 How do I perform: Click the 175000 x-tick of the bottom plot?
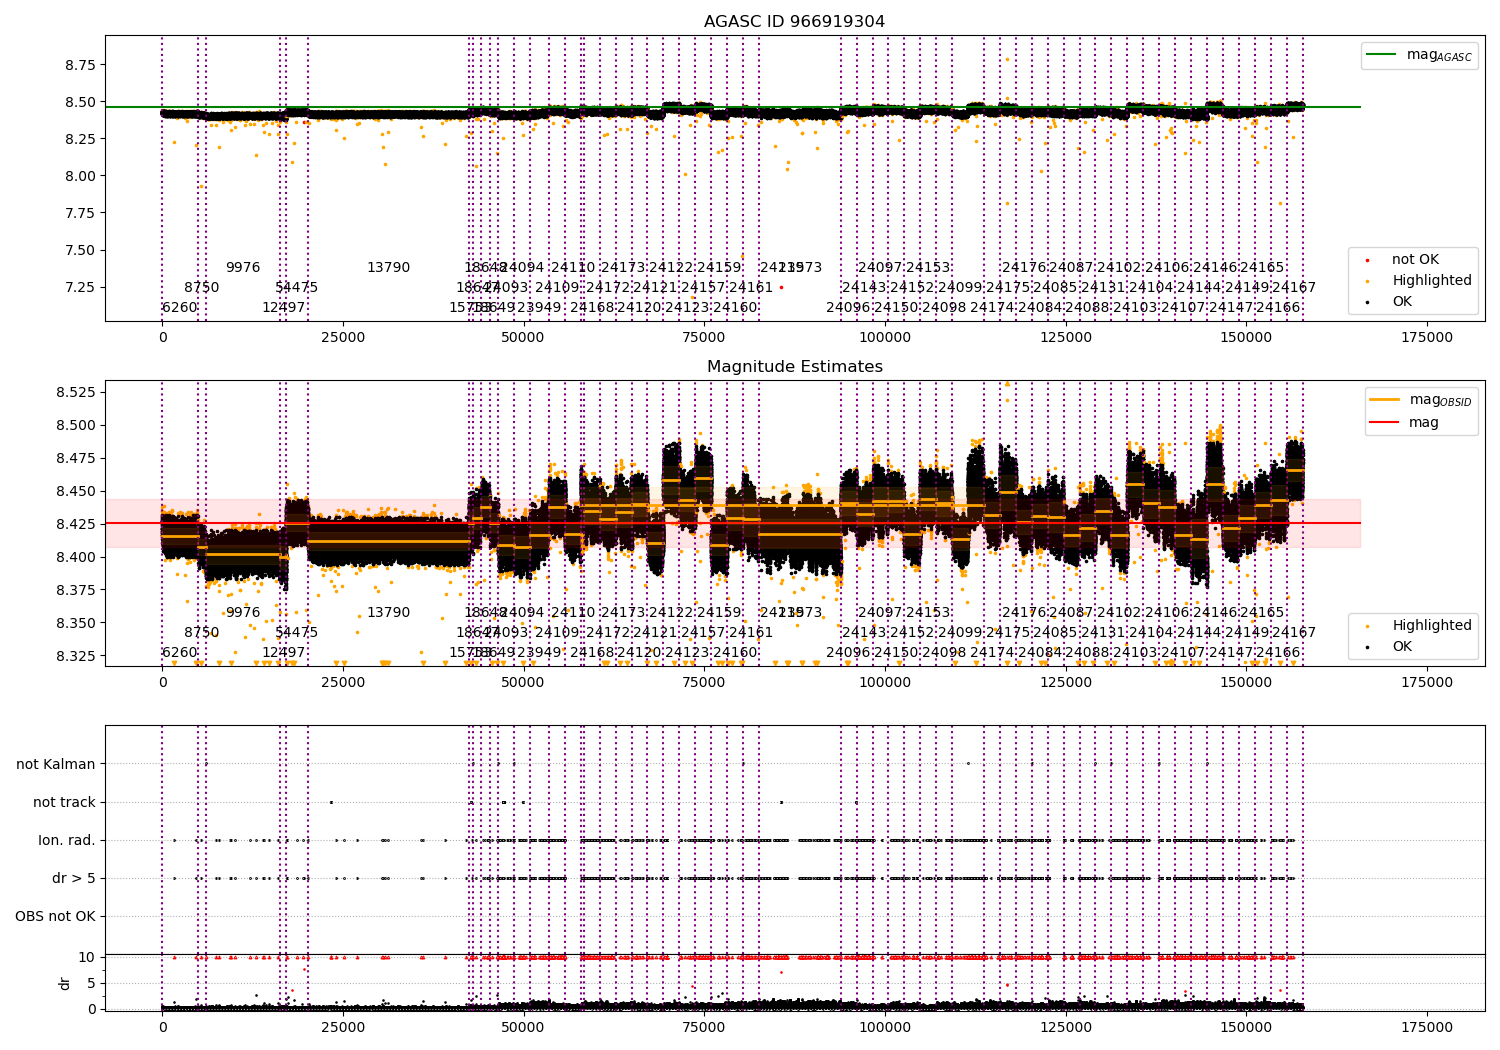(x=1427, y=1028)
